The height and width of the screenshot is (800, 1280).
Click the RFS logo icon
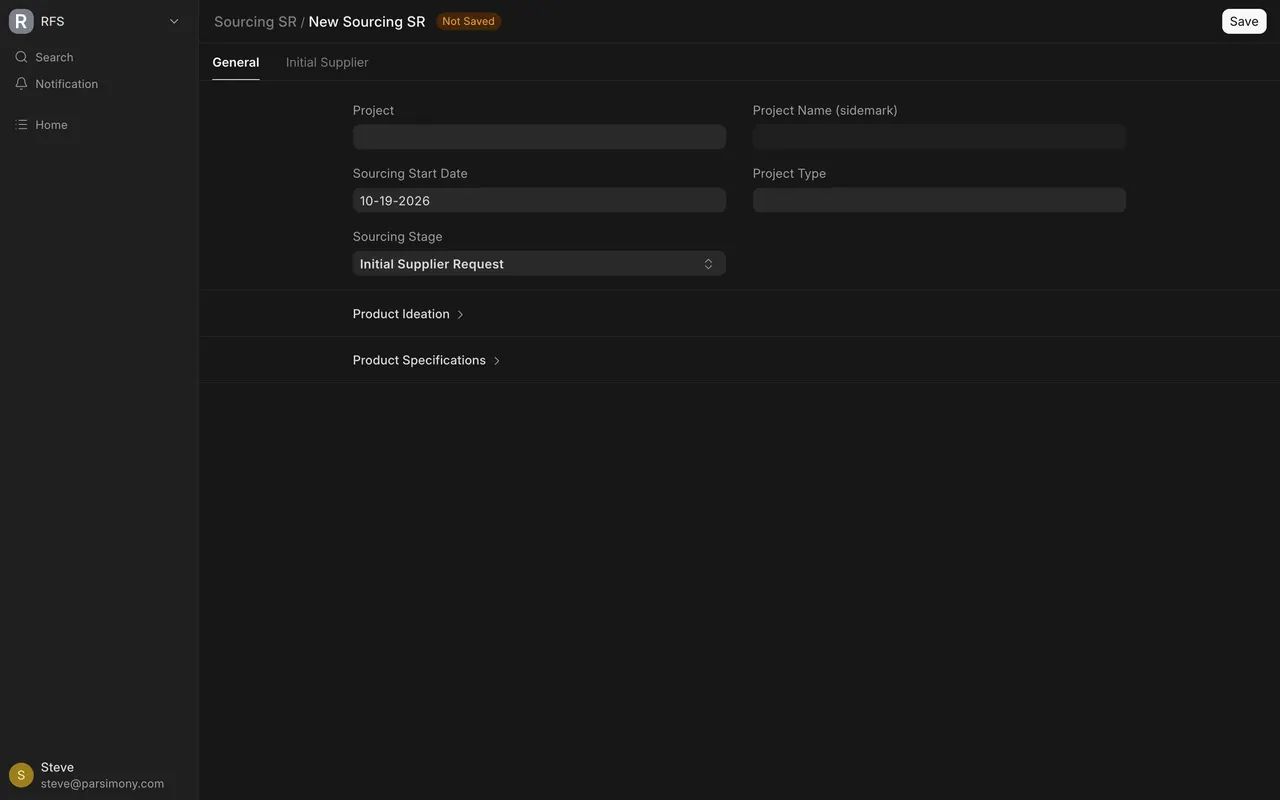[21, 21]
